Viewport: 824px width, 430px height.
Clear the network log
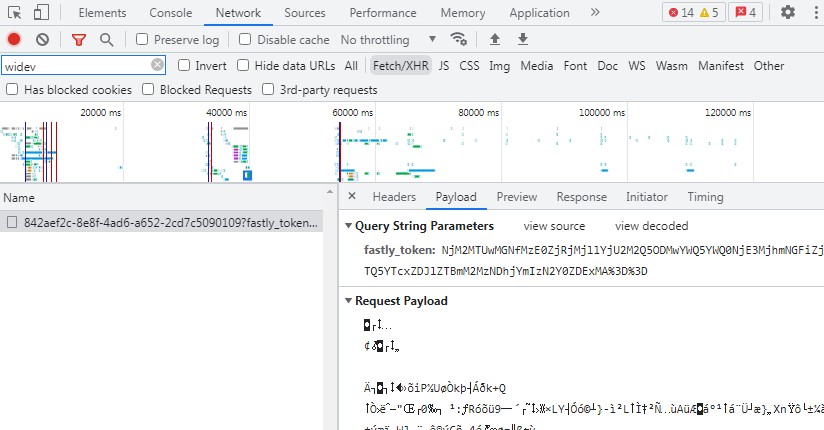(x=43, y=39)
